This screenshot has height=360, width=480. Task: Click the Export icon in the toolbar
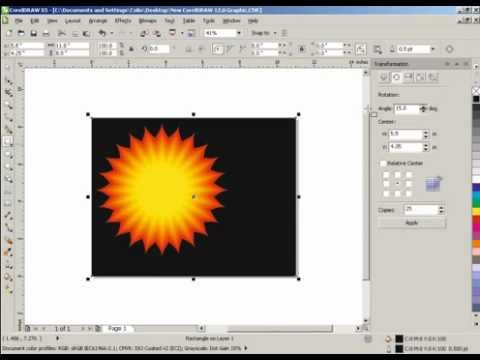[x=157, y=33]
